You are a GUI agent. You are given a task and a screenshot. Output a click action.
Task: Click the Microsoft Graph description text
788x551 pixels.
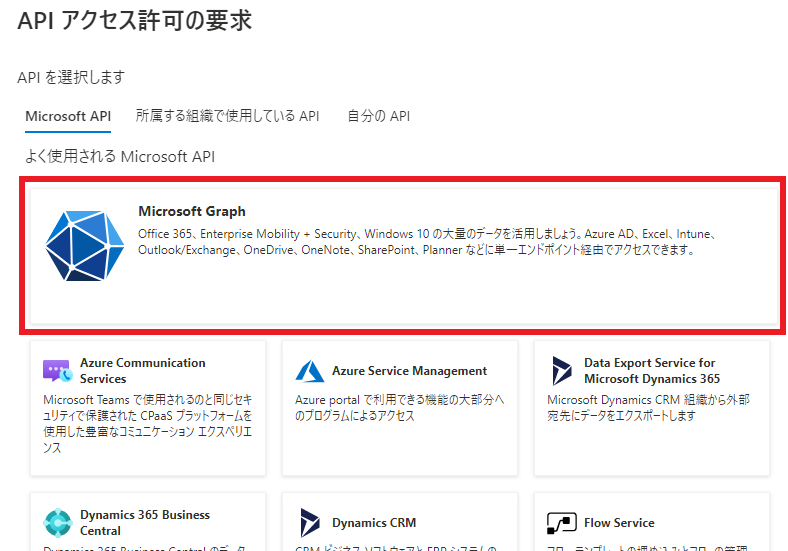[x=427, y=242]
